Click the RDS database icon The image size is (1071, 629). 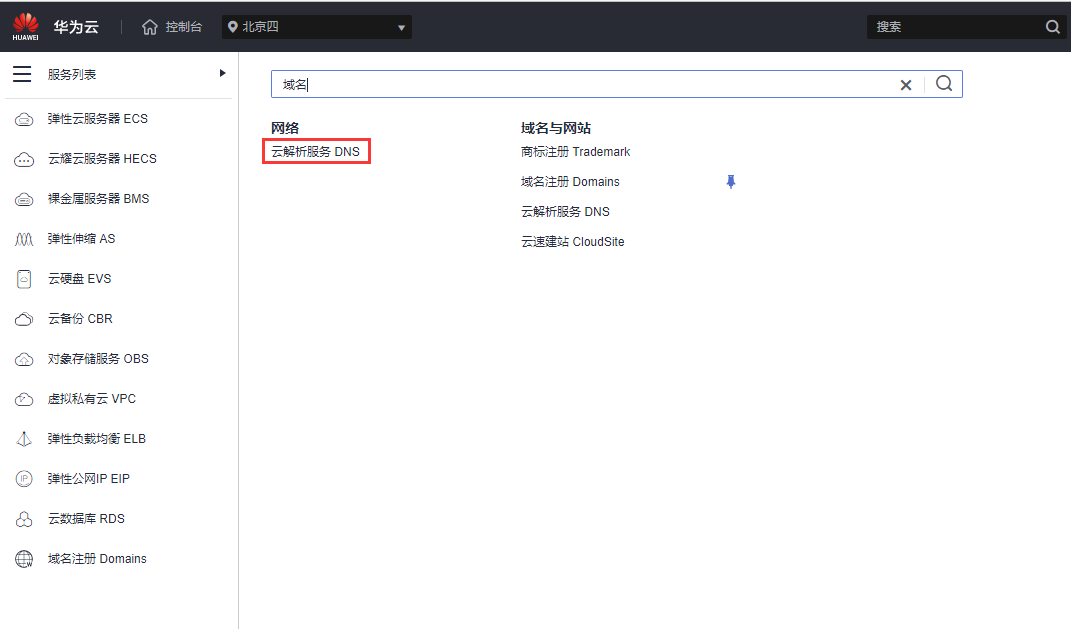24,519
